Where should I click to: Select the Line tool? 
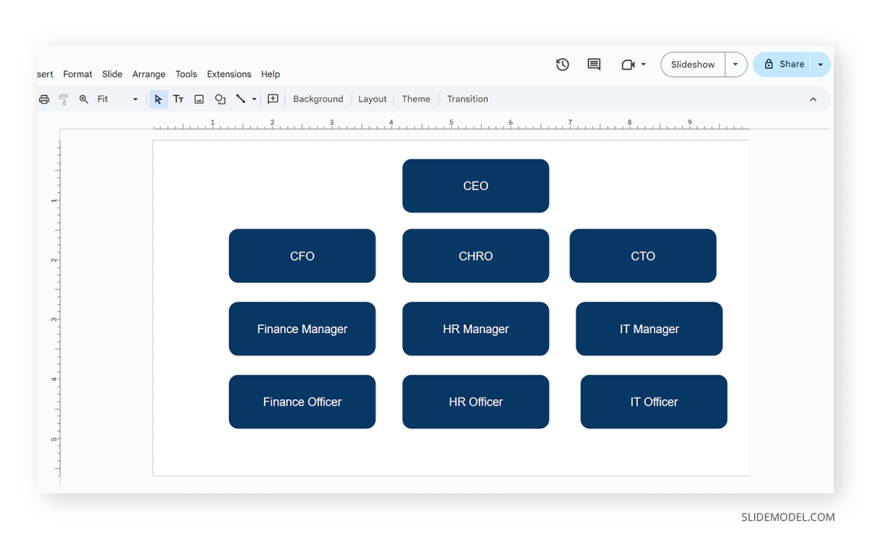coord(240,99)
